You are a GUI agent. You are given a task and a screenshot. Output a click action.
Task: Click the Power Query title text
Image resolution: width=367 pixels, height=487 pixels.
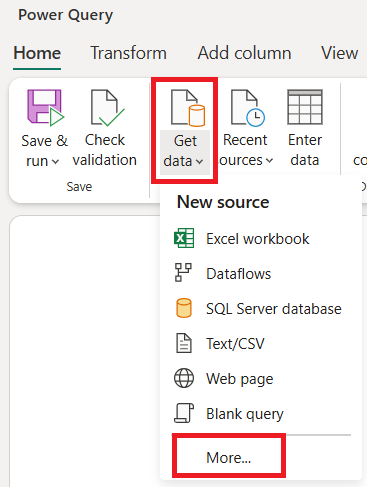(65, 15)
